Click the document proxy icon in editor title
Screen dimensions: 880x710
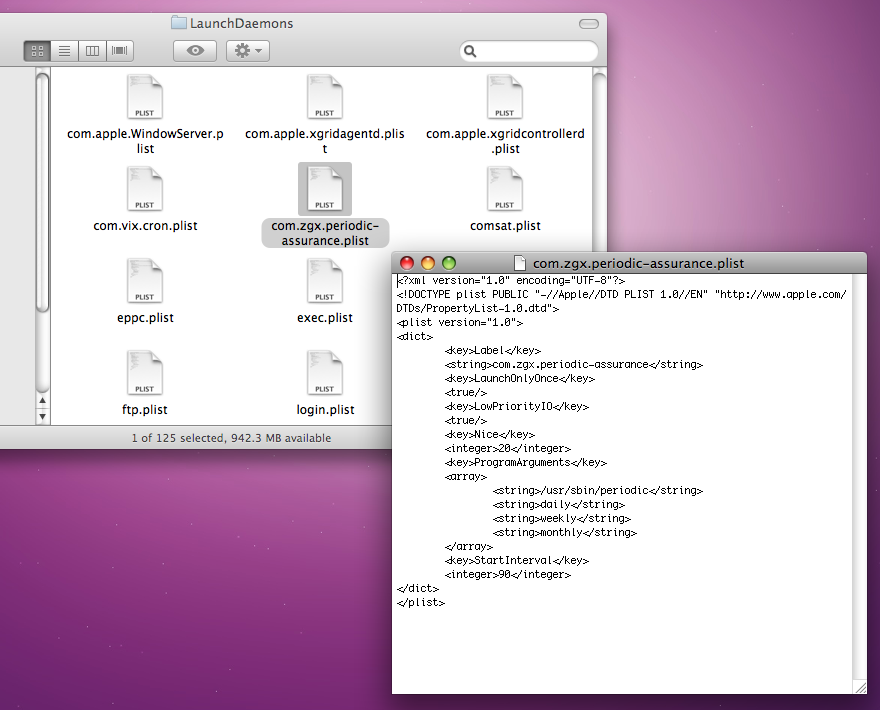pos(520,263)
